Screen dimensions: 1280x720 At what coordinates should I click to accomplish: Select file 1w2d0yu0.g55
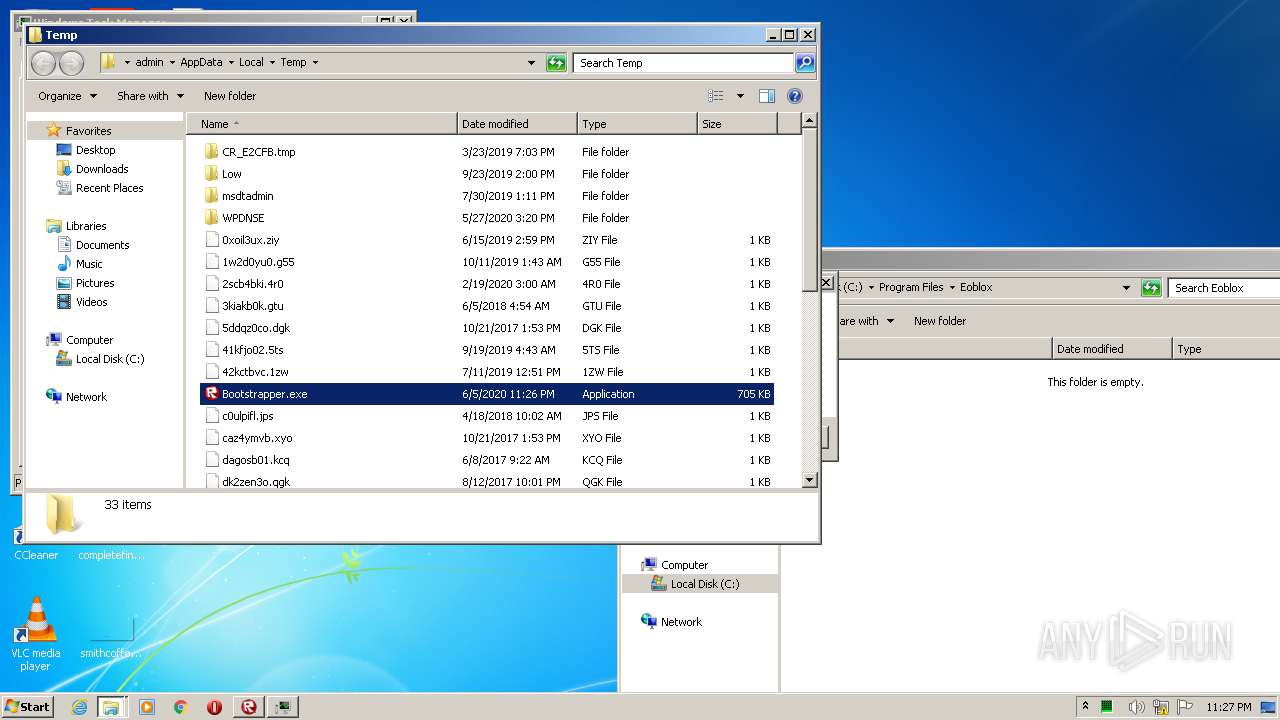(486, 262)
